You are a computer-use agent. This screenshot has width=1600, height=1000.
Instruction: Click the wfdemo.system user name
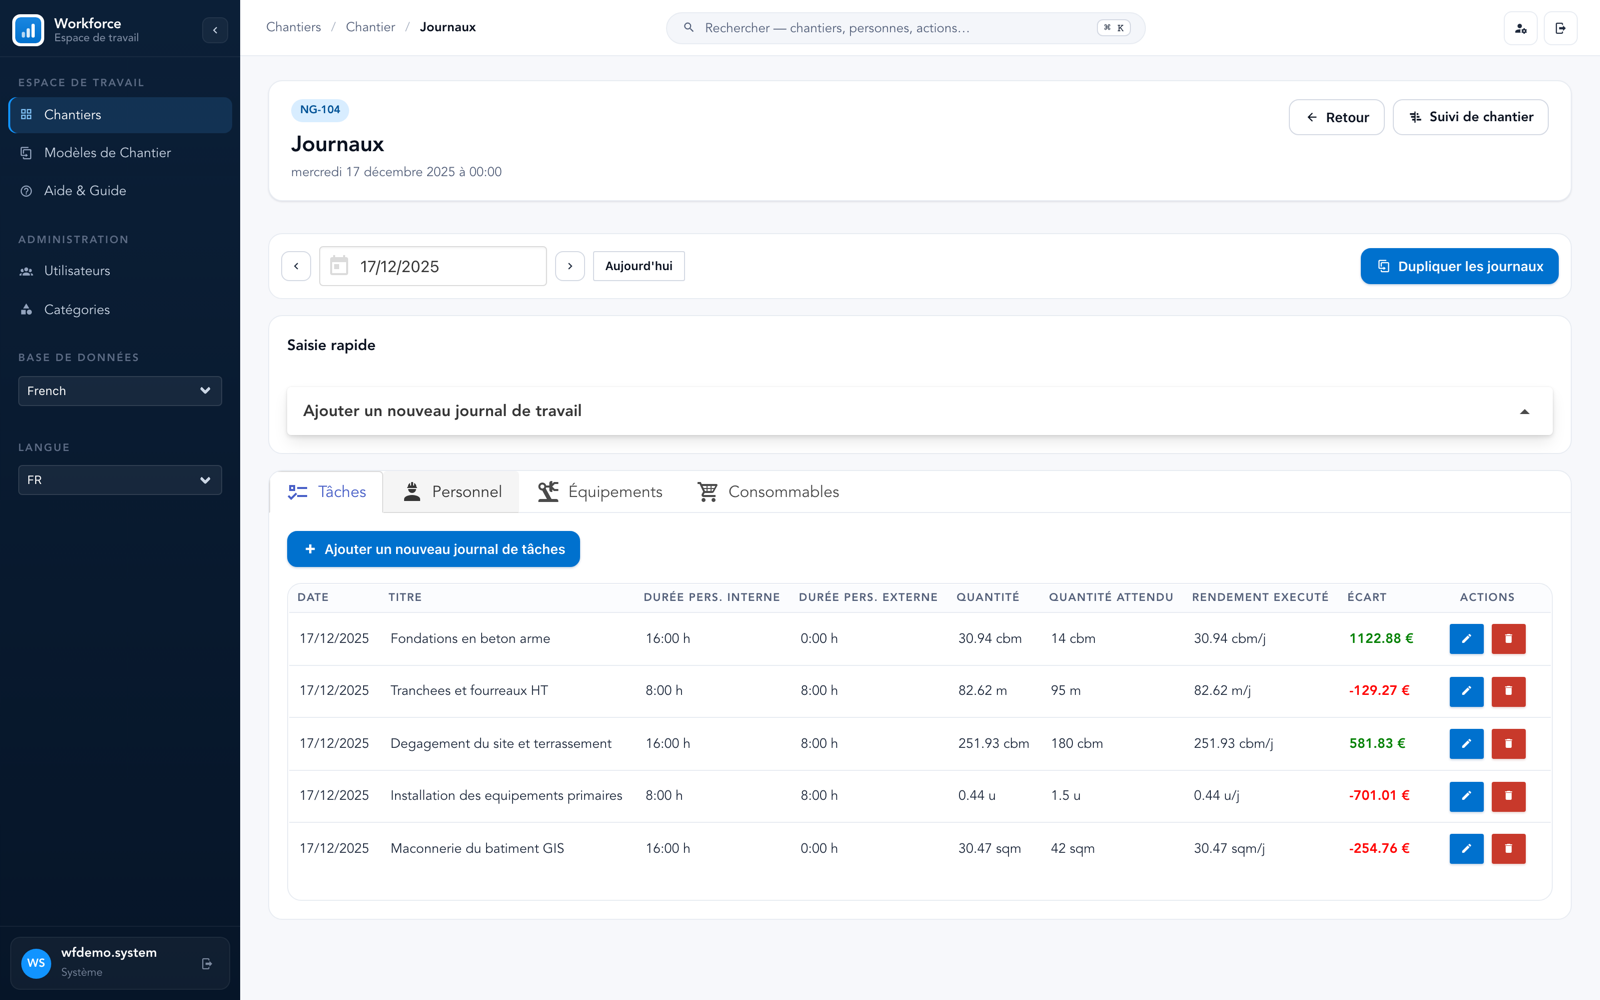click(x=109, y=953)
